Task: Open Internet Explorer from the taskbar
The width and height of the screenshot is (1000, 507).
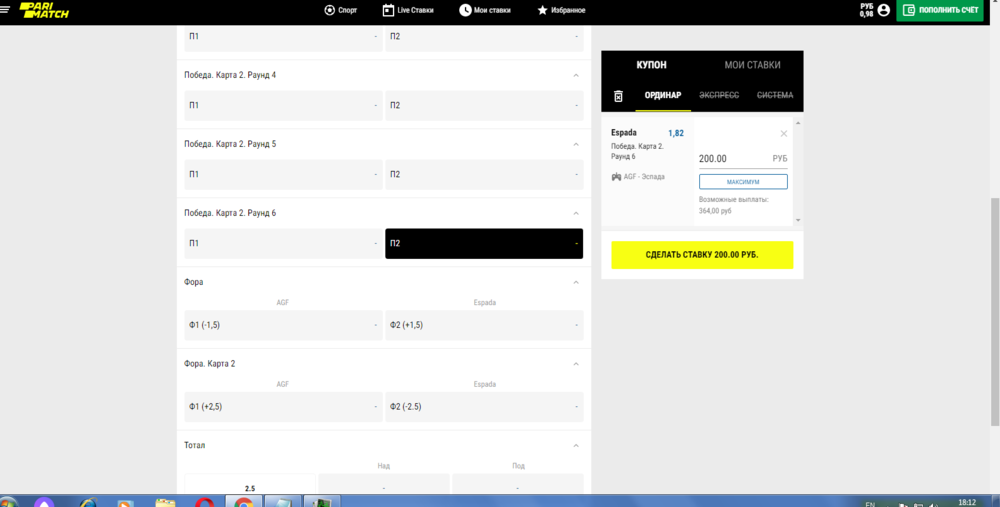Action: pos(89,503)
